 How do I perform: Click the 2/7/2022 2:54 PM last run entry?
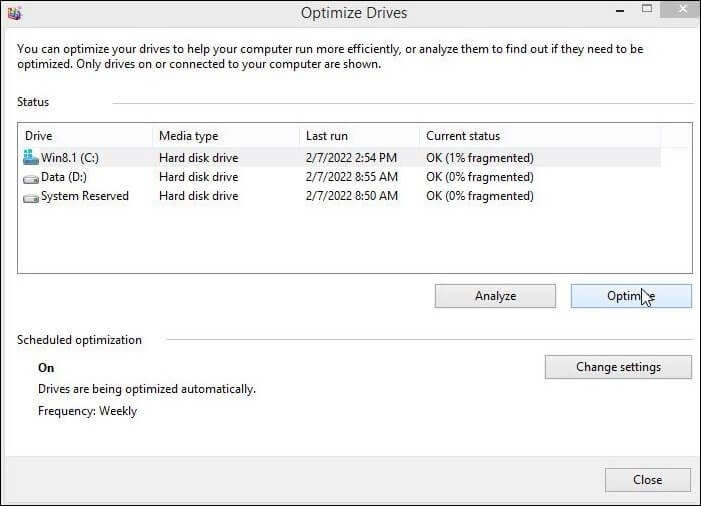351,158
